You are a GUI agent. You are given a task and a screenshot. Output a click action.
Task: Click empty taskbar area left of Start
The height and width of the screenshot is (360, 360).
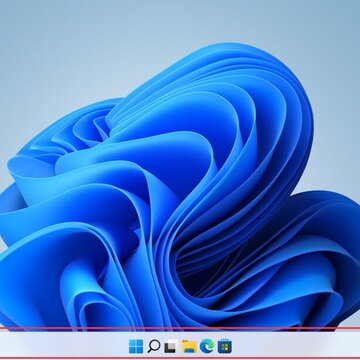63,347
